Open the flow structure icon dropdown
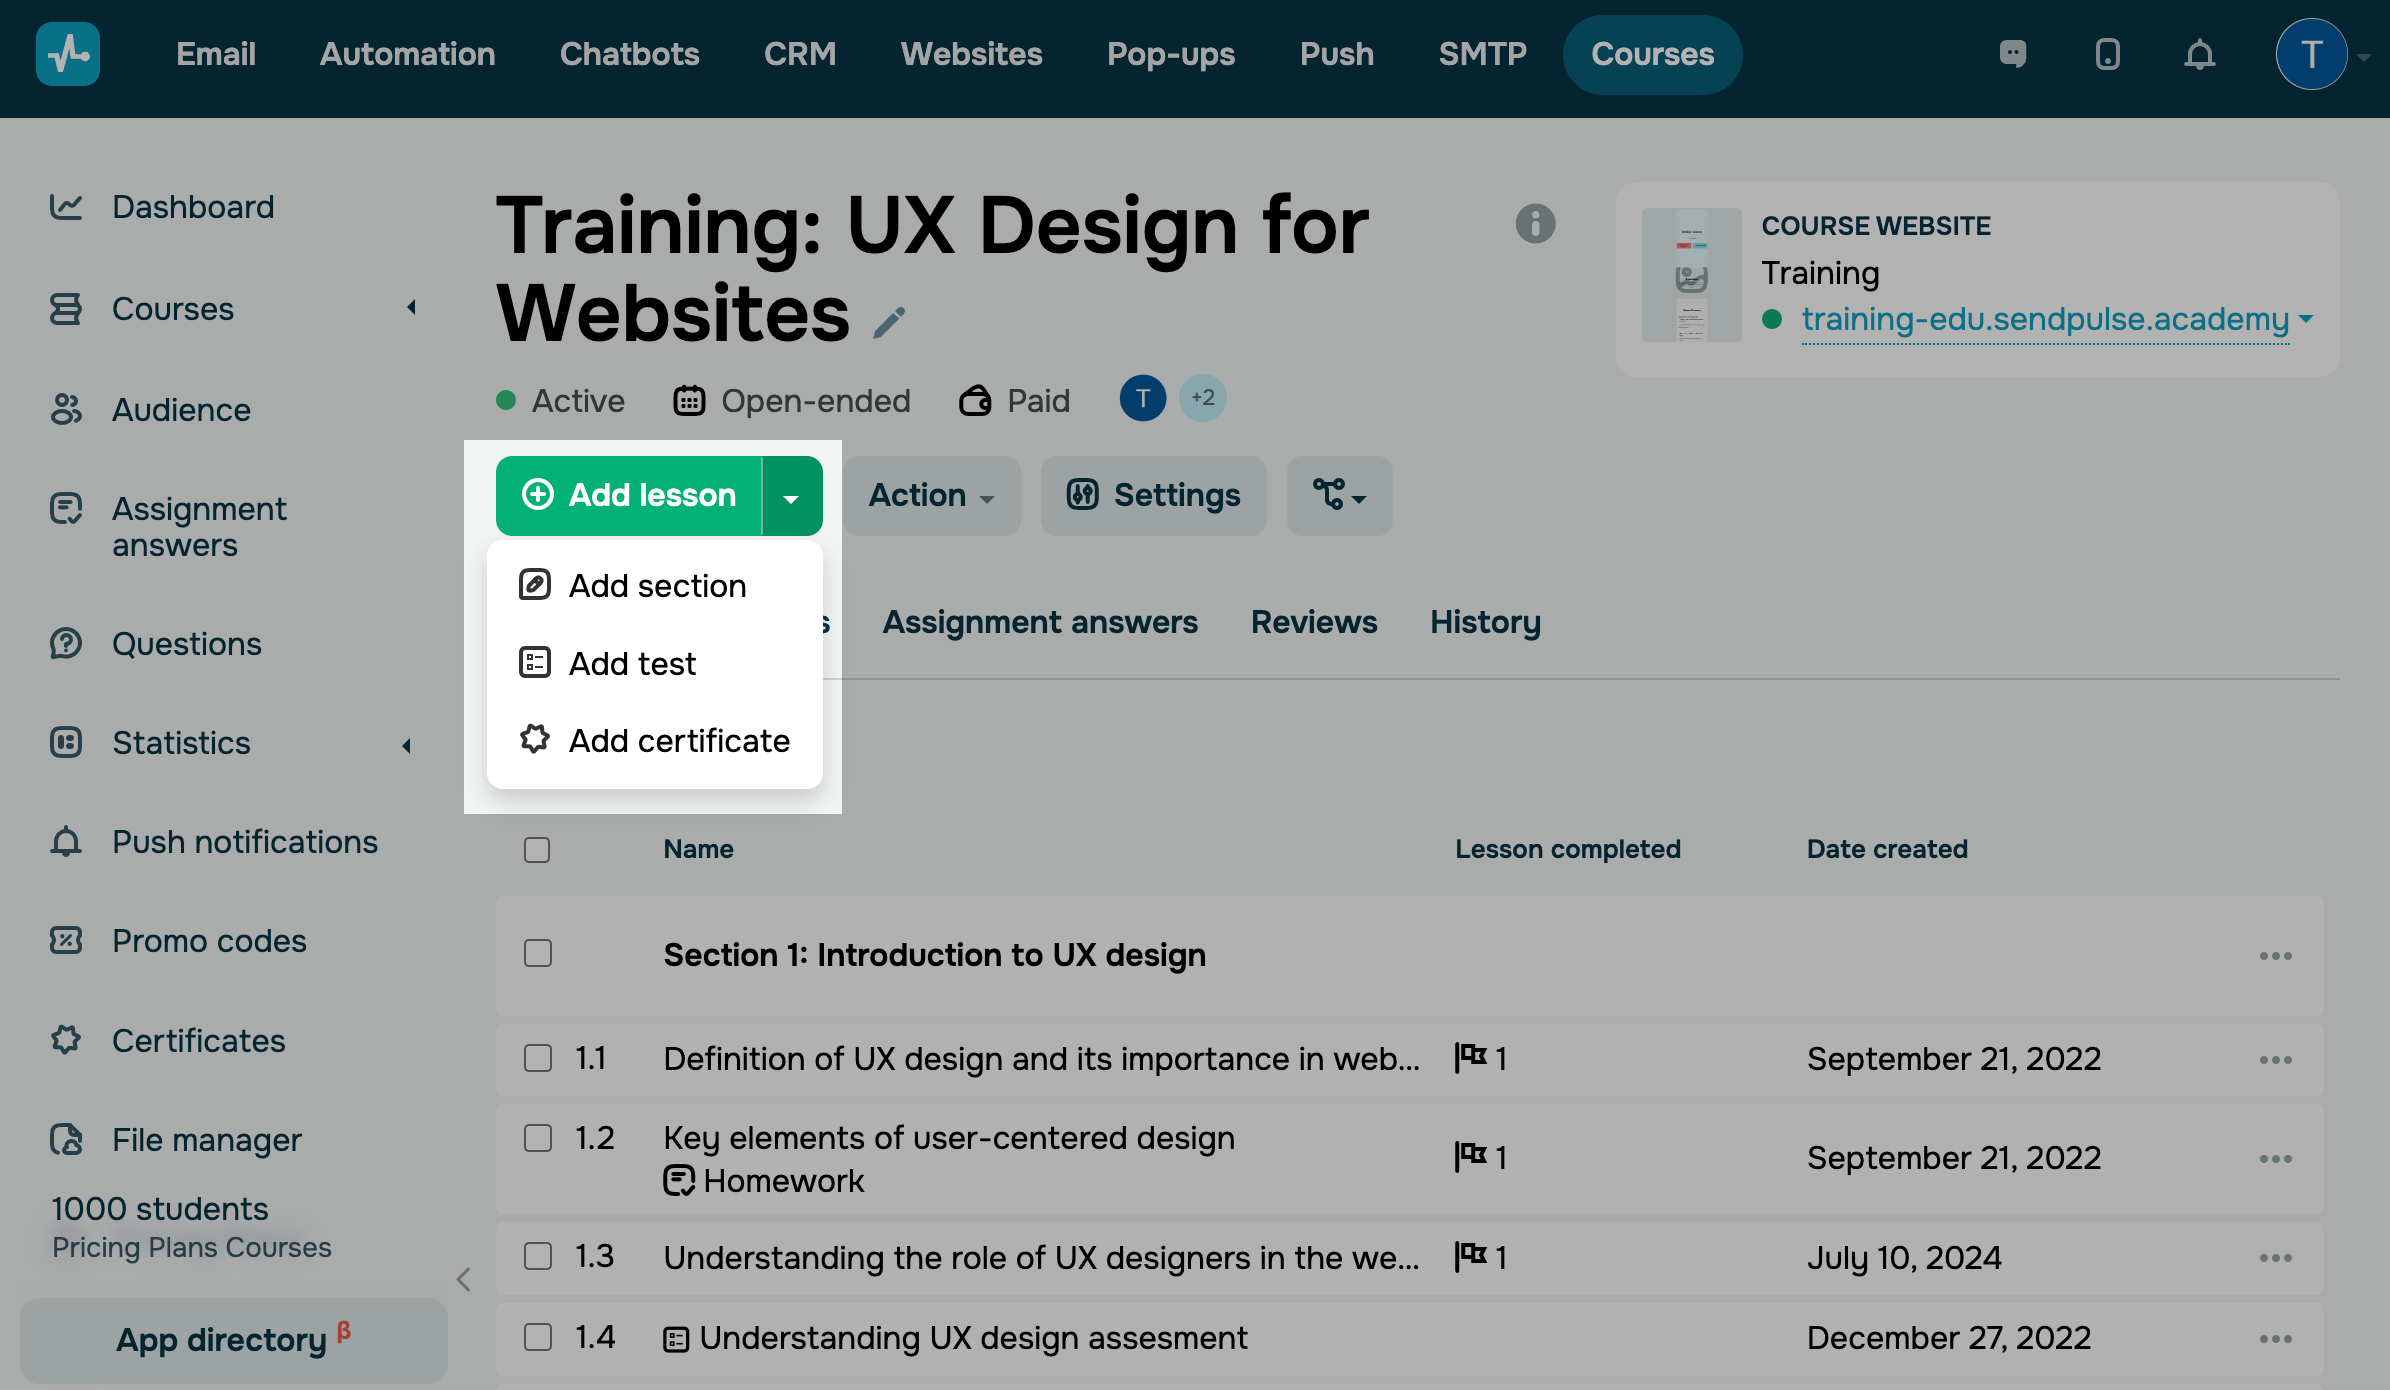Viewport: 2390px width, 1390px height. pyautogui.click(x=1339, y=495)
